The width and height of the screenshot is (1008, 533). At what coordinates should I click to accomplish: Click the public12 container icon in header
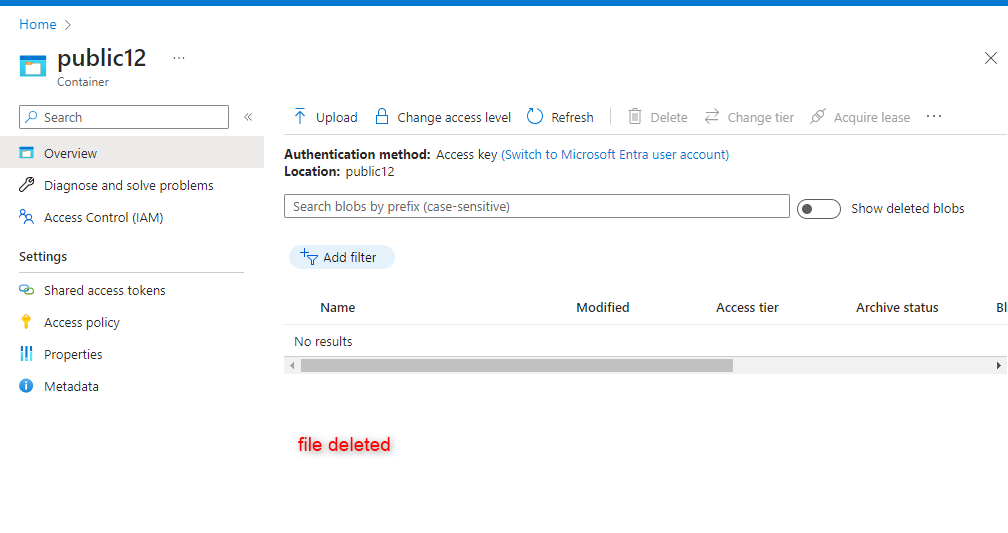33,66
